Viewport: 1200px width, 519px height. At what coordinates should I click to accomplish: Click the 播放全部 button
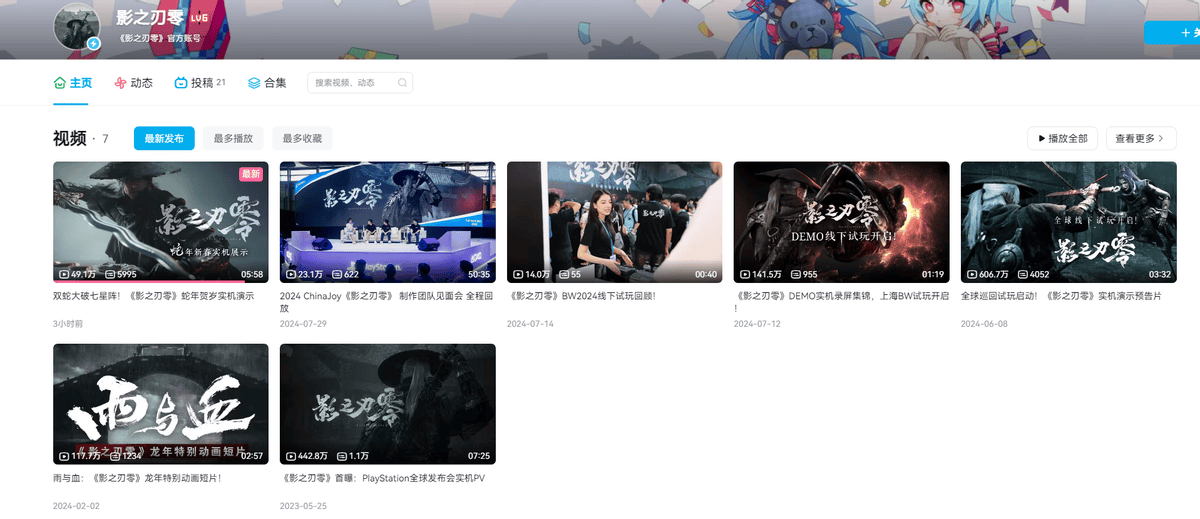tap(1063, 138)
